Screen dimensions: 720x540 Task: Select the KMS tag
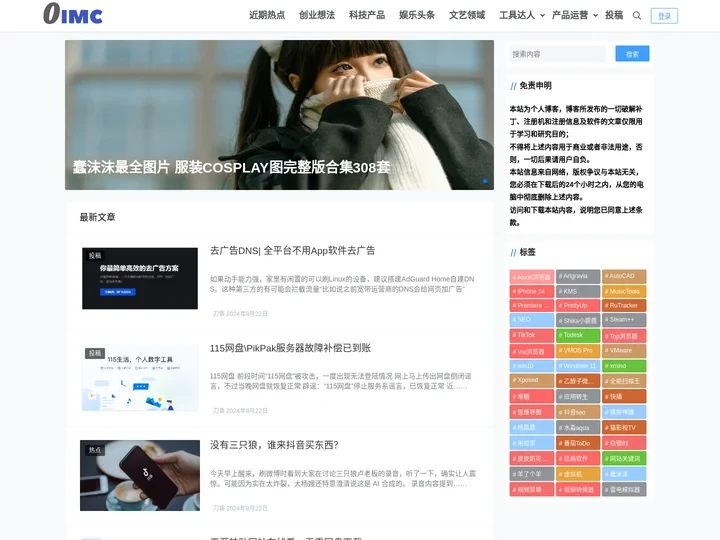[x=578, y=292]
